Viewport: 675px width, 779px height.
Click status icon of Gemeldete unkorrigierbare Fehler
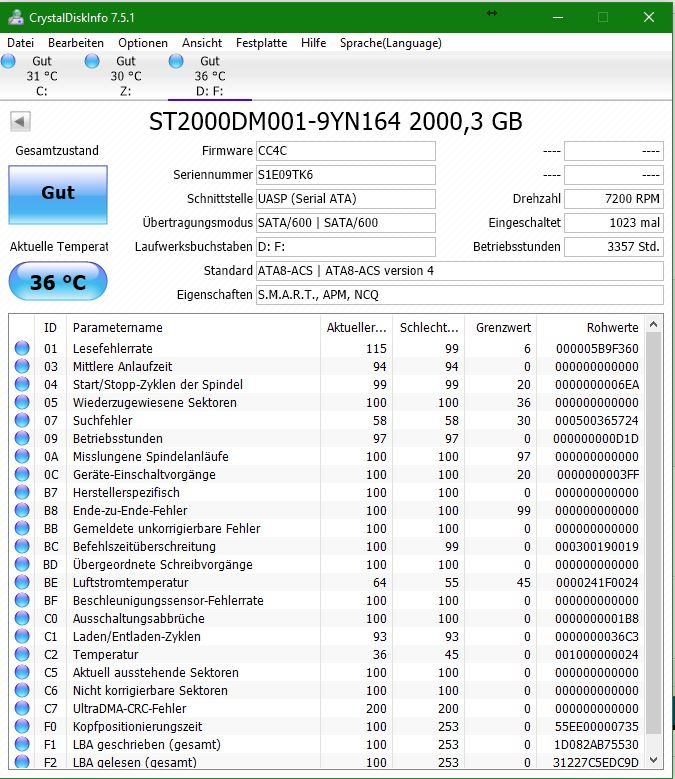pyautogui.click(x=22, y=528)
